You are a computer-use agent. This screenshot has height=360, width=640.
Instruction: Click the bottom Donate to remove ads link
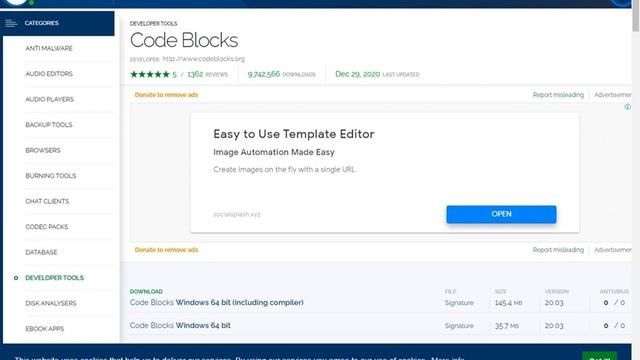point(166,250)
